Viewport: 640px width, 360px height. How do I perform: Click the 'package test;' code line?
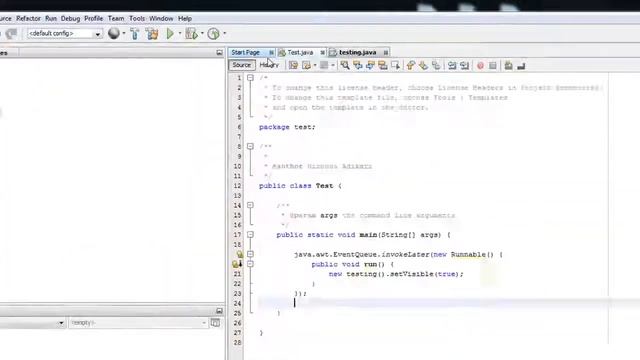click(287, 127)
